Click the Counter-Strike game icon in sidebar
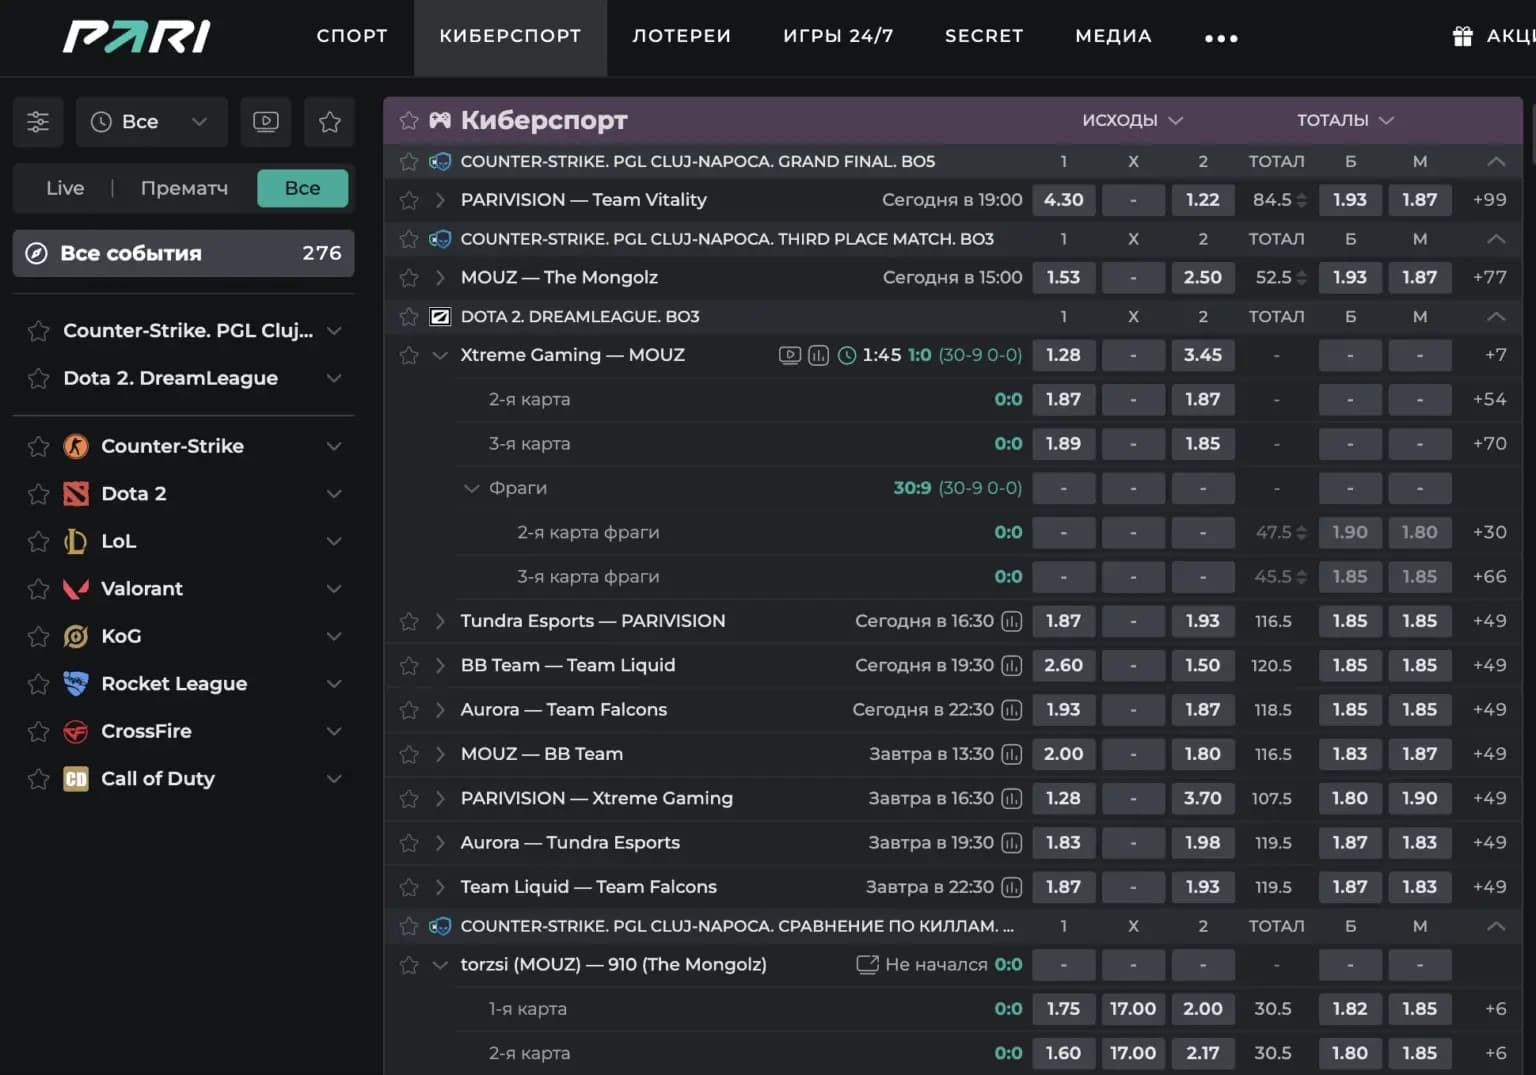 76,446
